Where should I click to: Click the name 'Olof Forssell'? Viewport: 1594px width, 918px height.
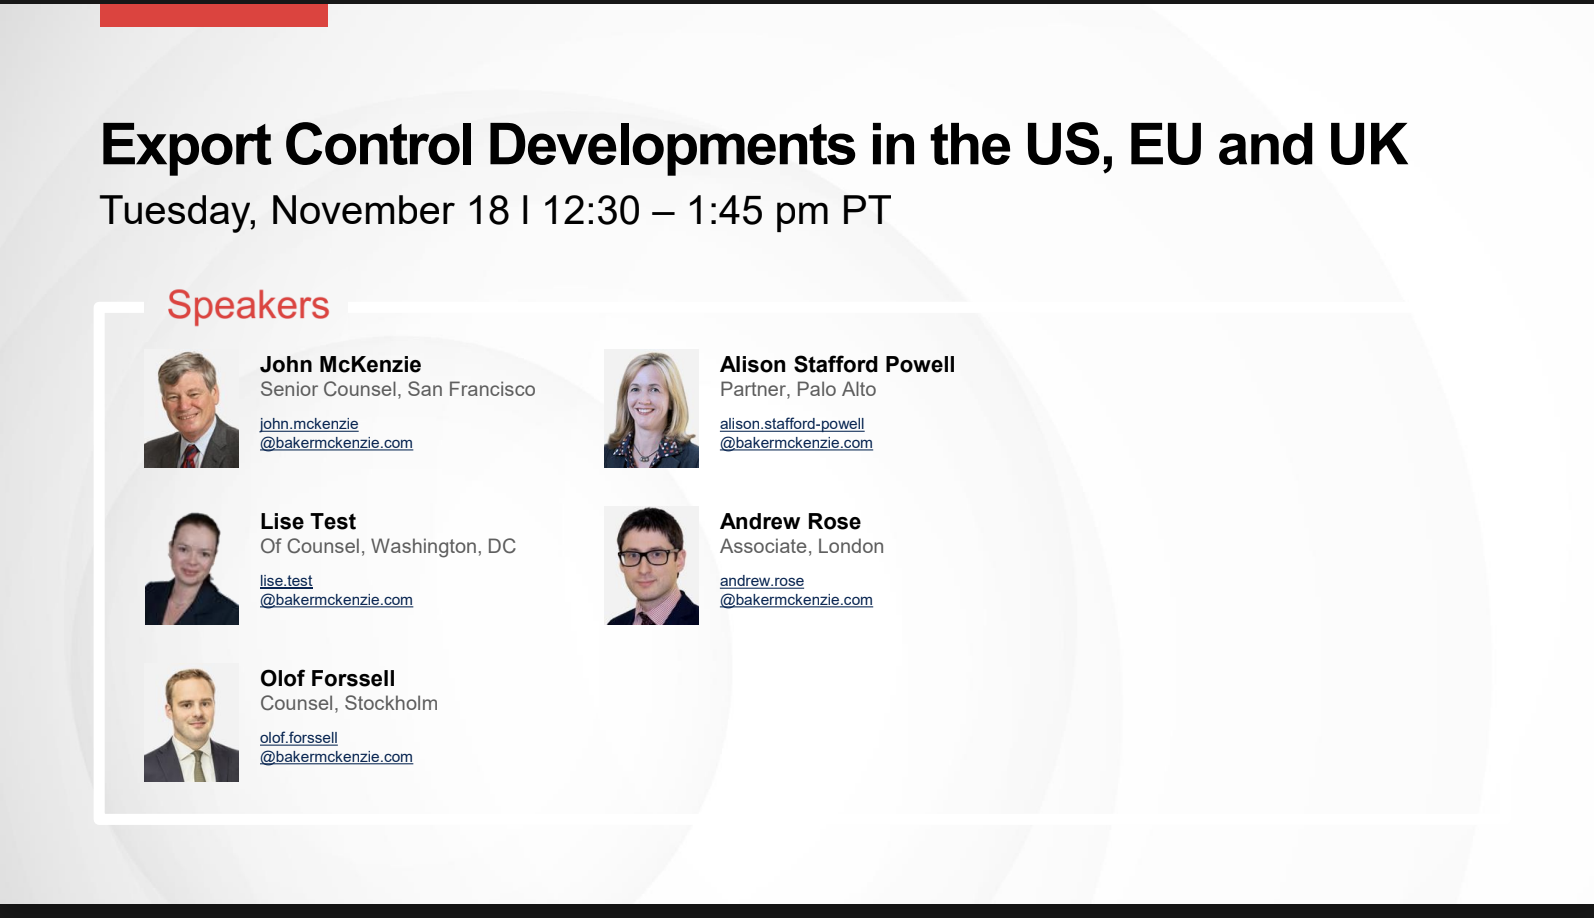point(328,678)
